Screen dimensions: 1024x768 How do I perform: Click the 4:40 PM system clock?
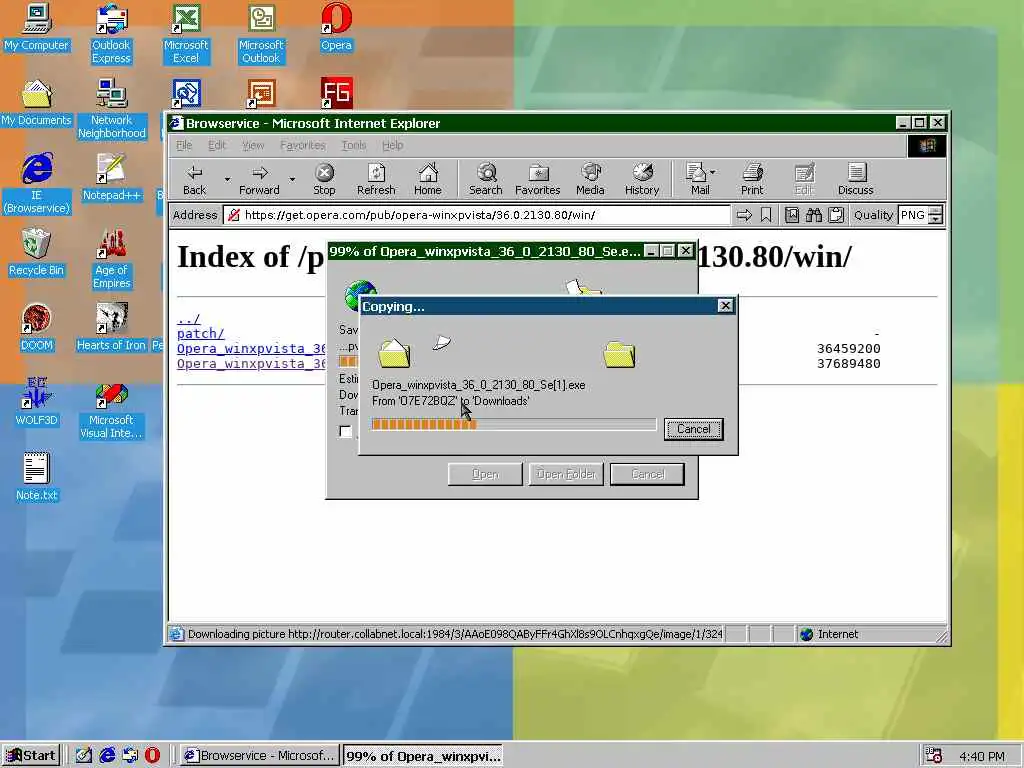pyautogui.click(x=982, y=756)
